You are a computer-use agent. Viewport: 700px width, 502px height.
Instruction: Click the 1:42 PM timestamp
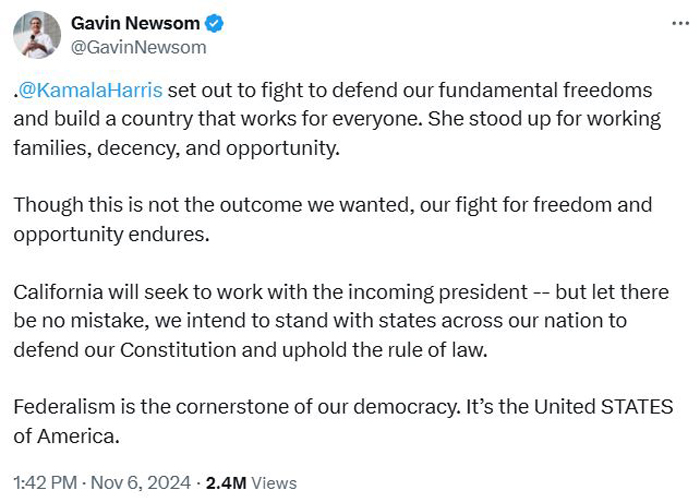click(45, 483)
